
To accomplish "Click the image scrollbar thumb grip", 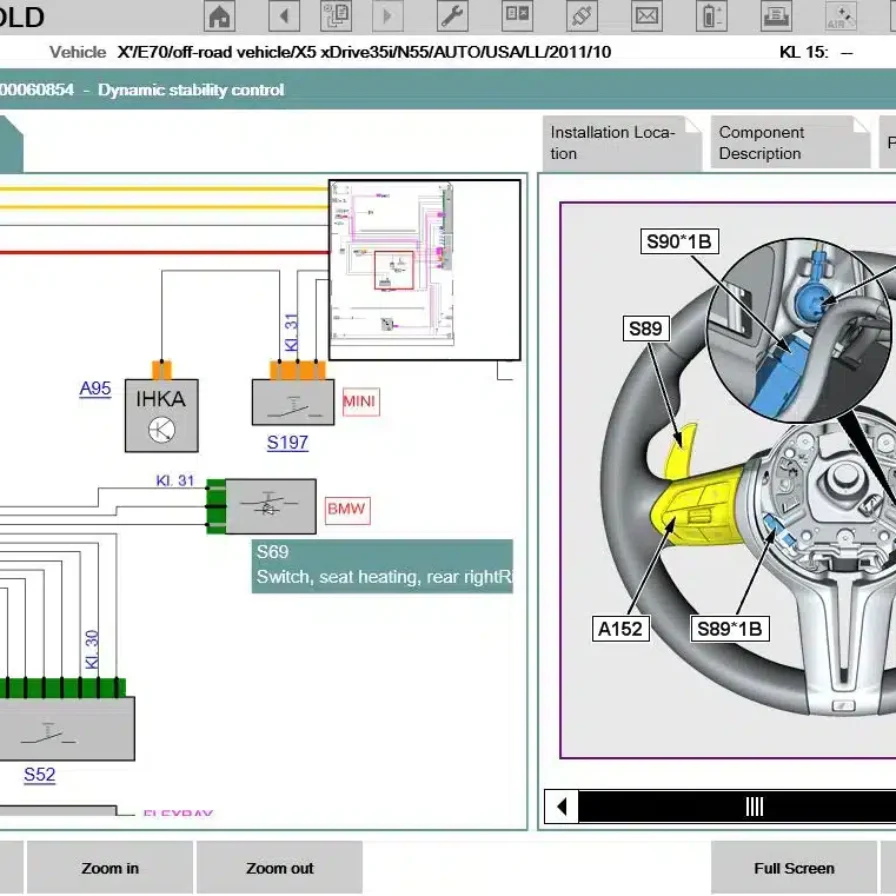I will pos(754,806).
